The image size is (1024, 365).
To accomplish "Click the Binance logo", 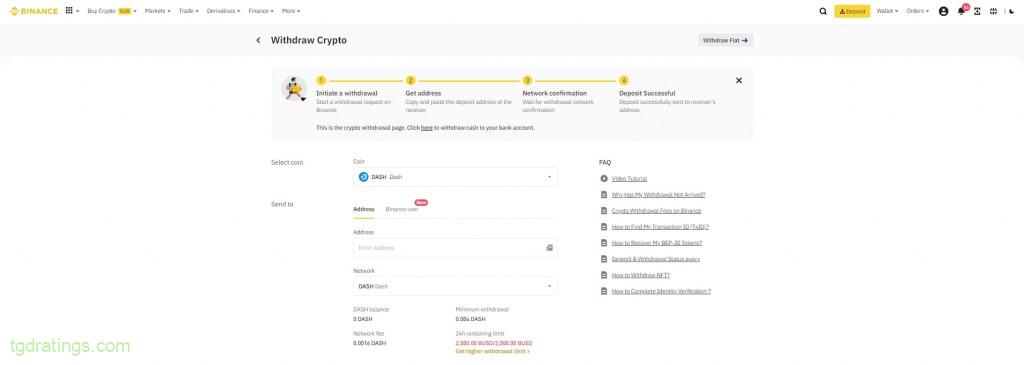I will point(34,11).
